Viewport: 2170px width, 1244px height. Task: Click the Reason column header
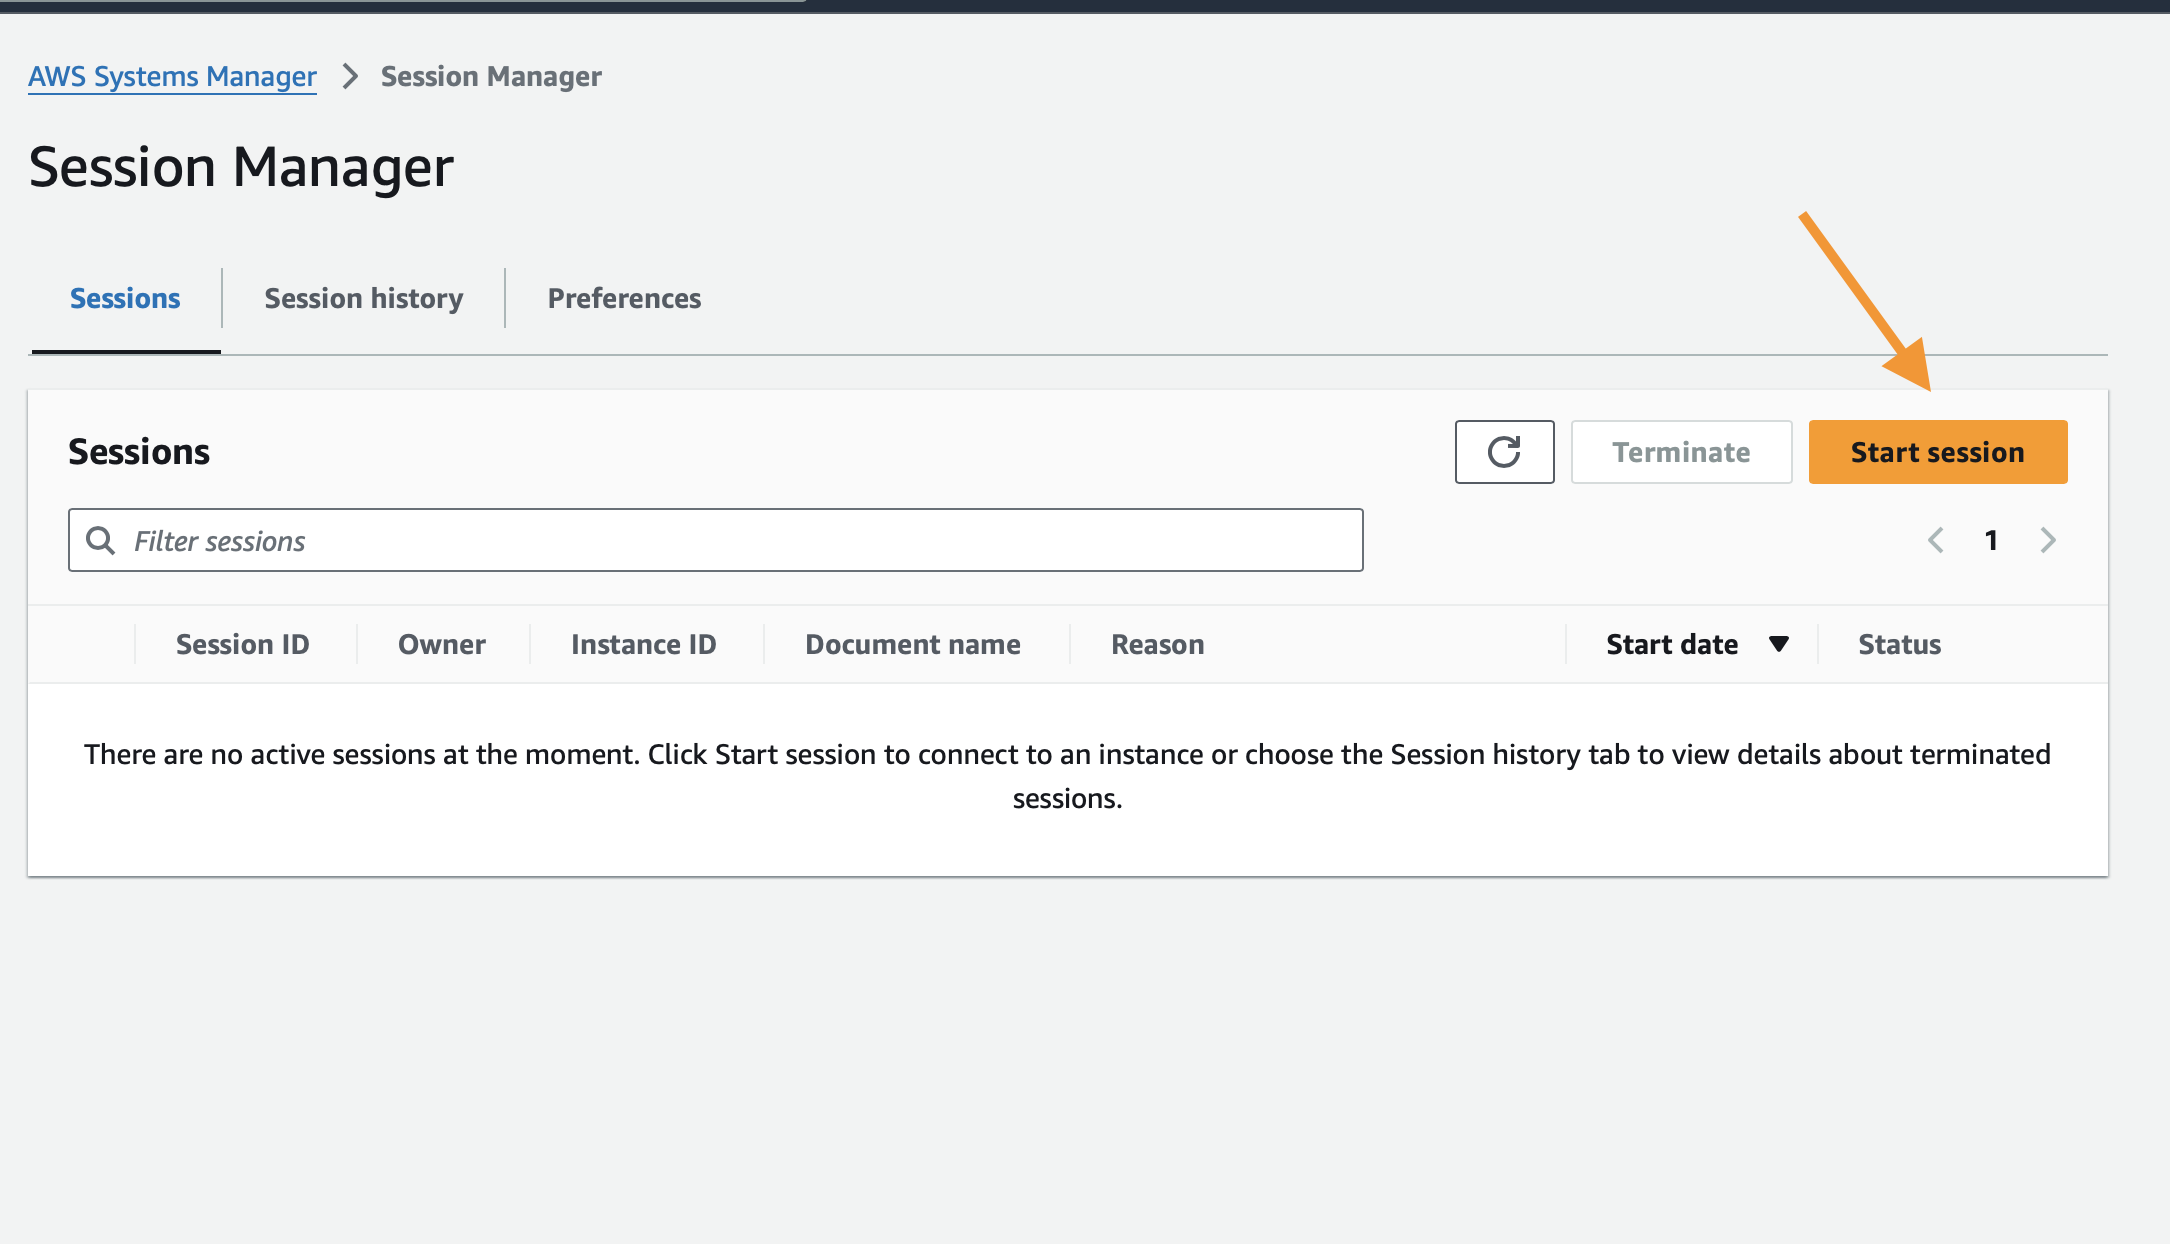[1157, 644]
